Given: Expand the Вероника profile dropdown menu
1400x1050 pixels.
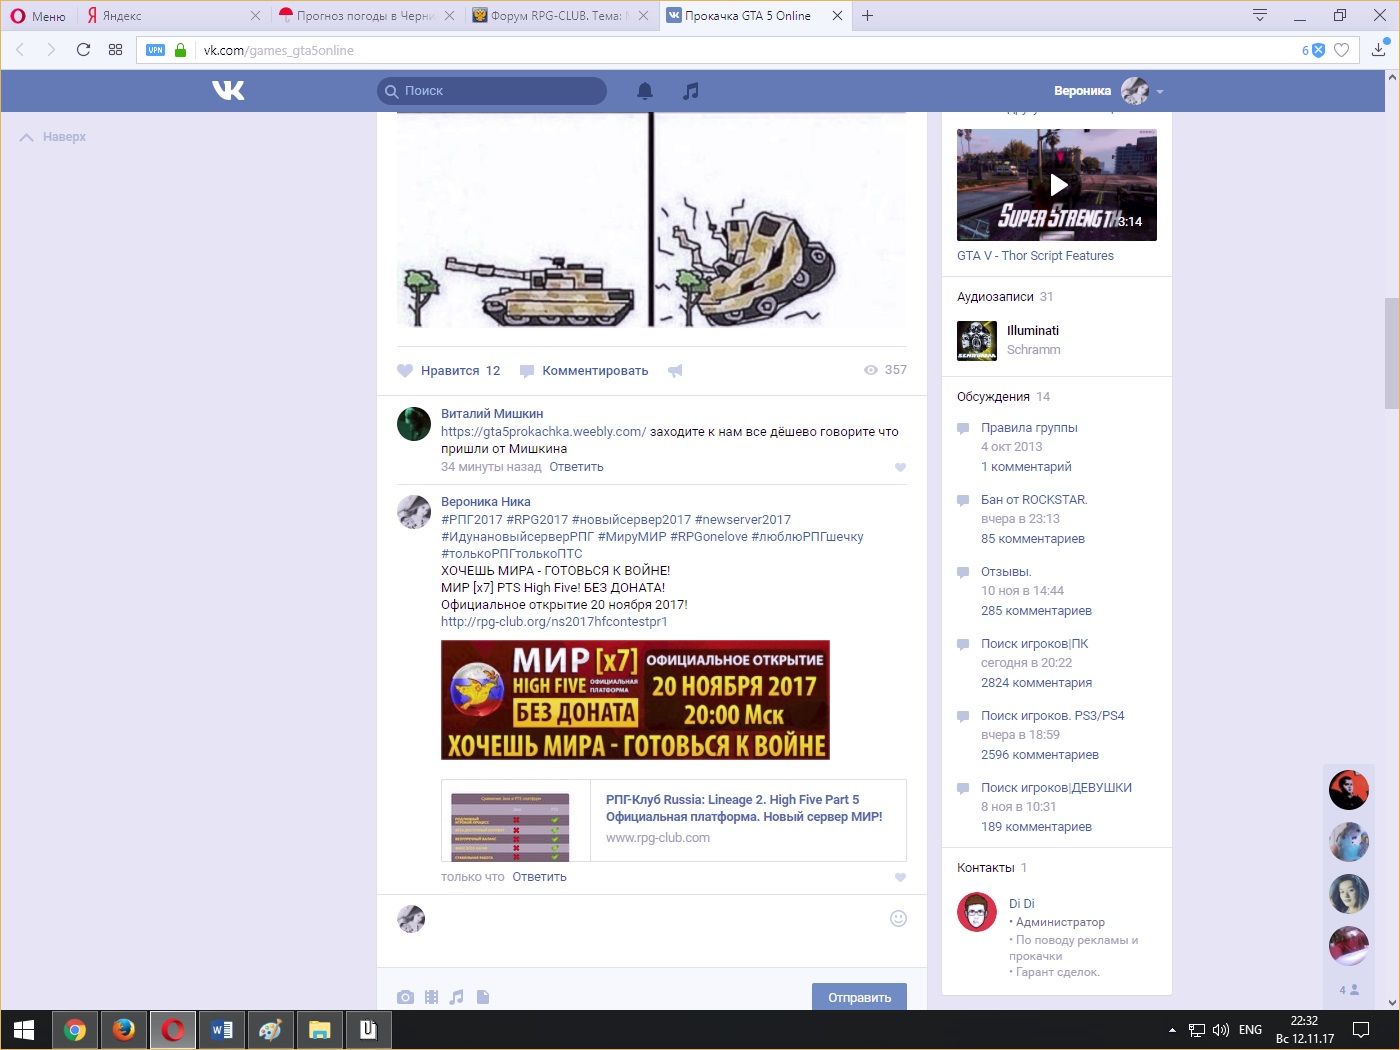Looking at the screenshot, I should pyautogui.click(x=1160, y=91).
